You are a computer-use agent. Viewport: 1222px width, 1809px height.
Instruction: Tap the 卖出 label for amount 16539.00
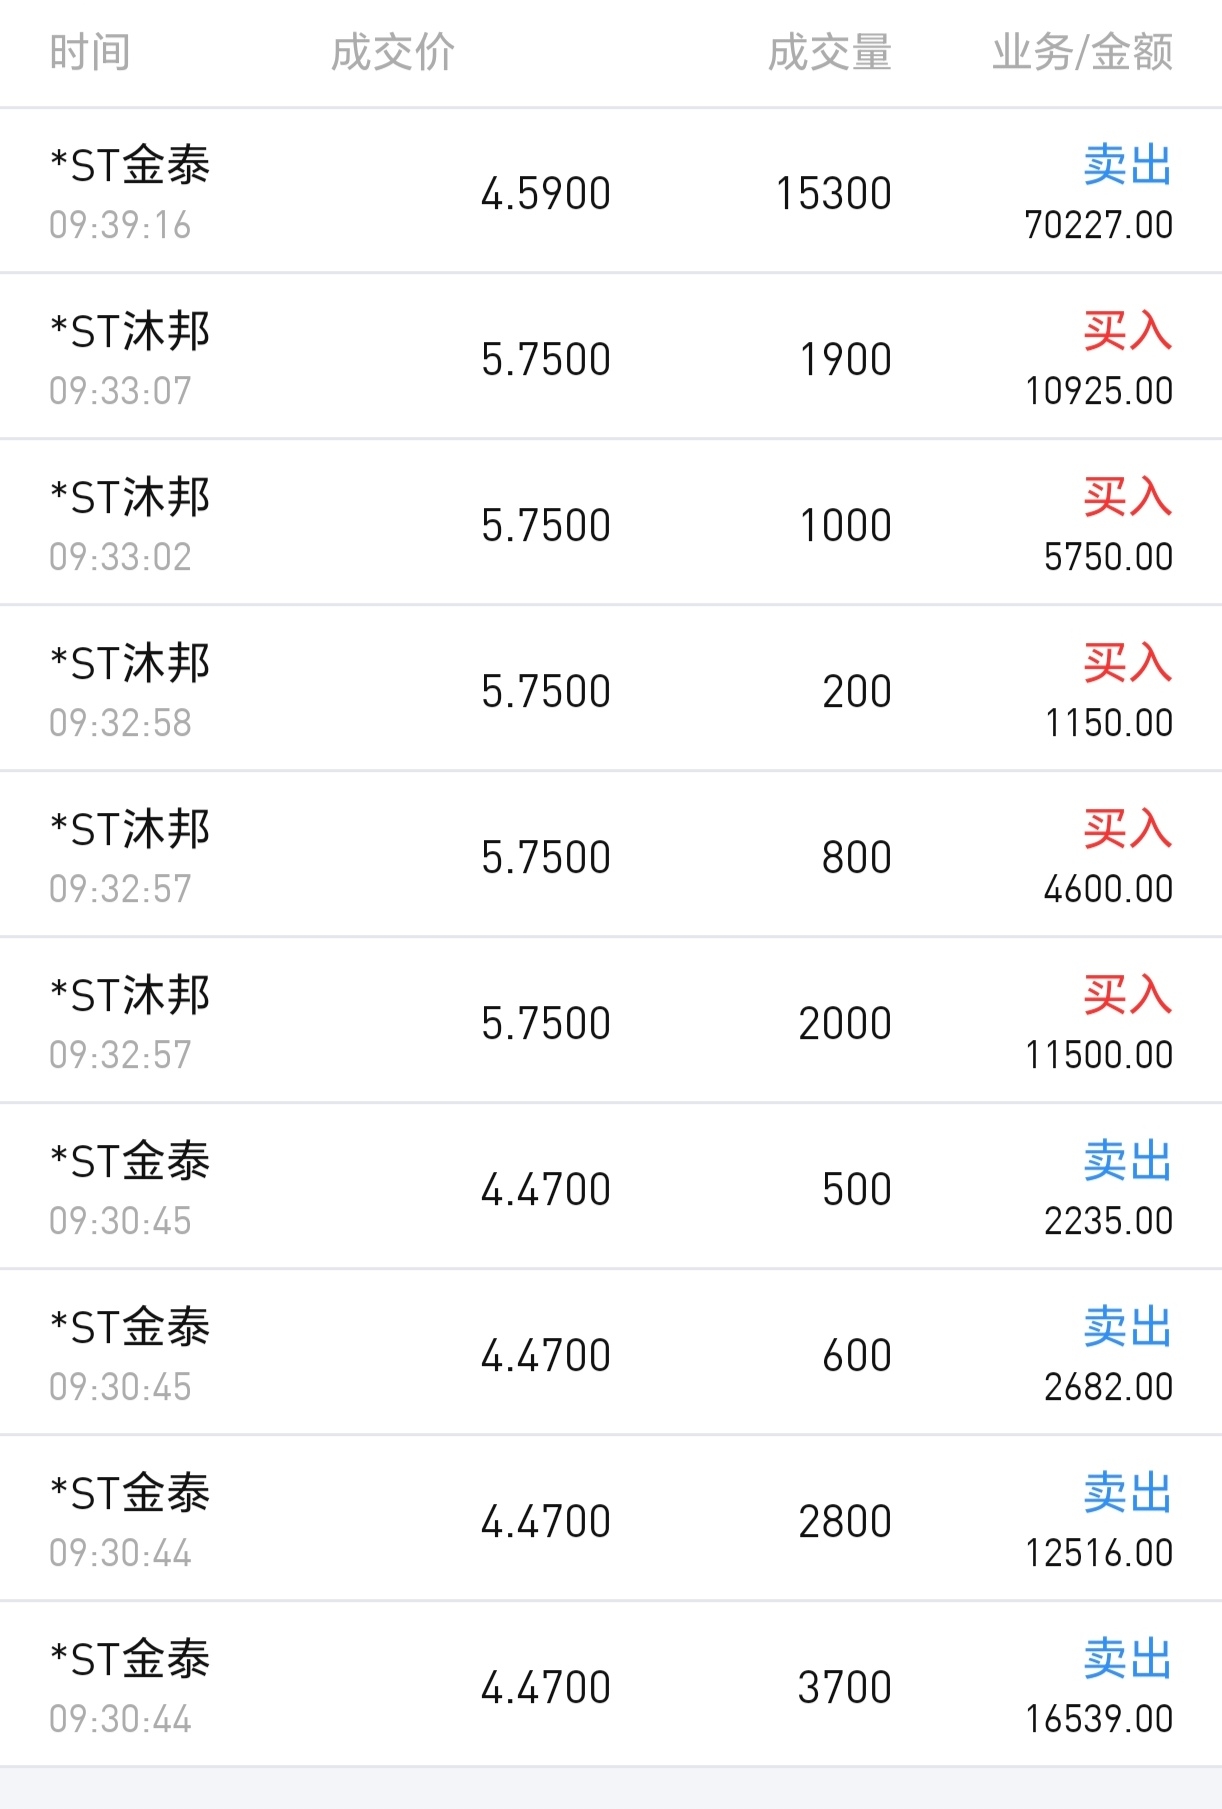click(1128, 1659)
